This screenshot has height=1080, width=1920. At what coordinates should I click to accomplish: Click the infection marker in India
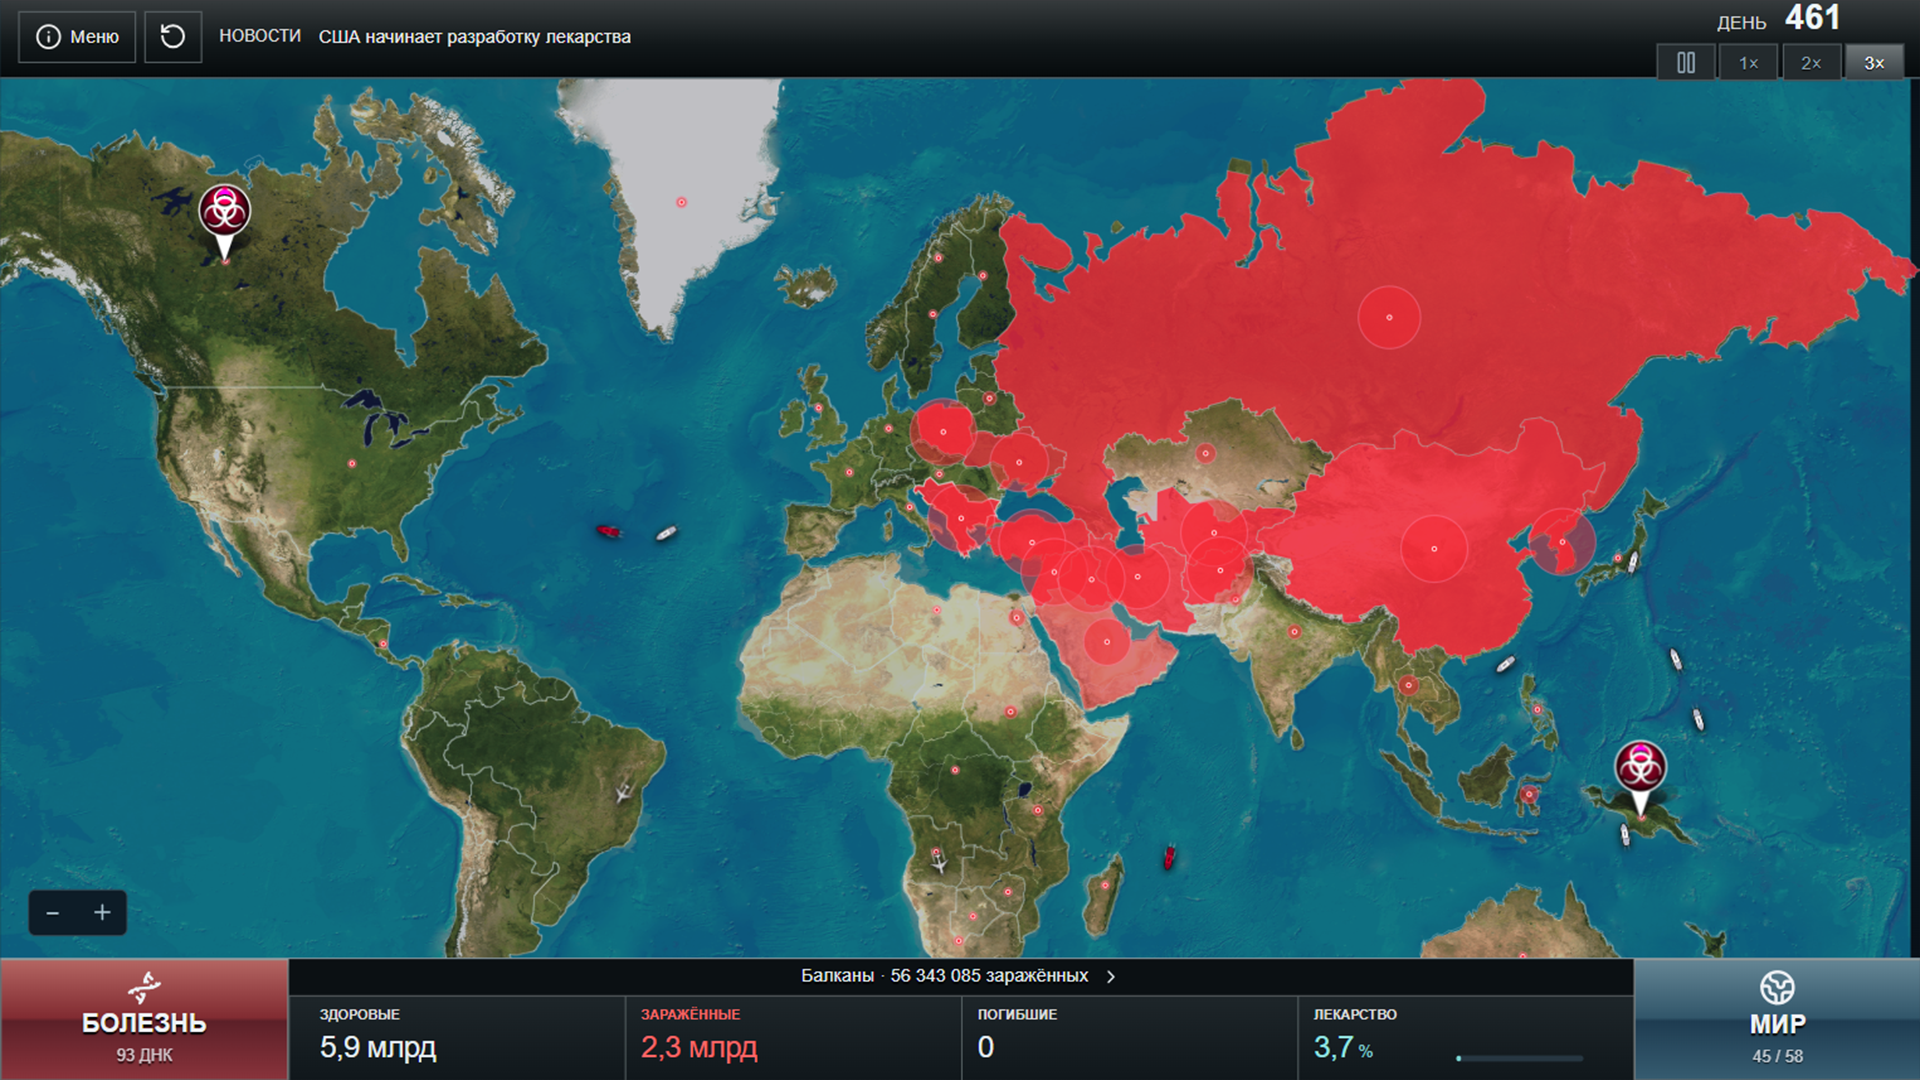(x=1294, y=632)
